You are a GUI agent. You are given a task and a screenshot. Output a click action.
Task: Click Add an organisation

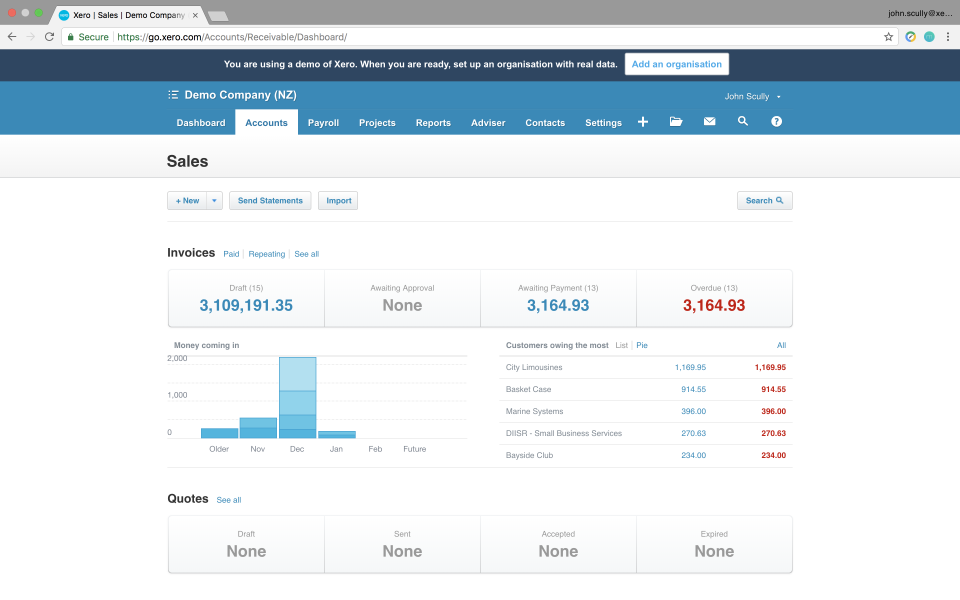677,63
